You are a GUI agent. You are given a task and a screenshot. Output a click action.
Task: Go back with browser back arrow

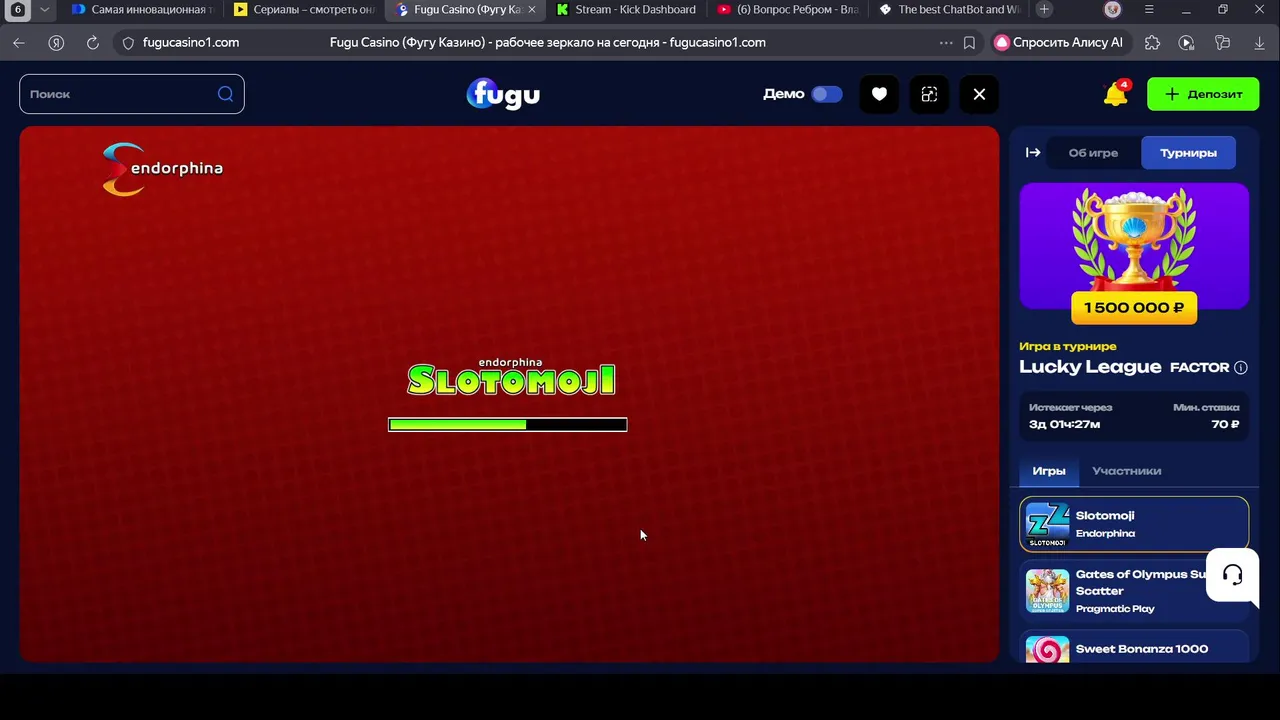tap(19, 43)
